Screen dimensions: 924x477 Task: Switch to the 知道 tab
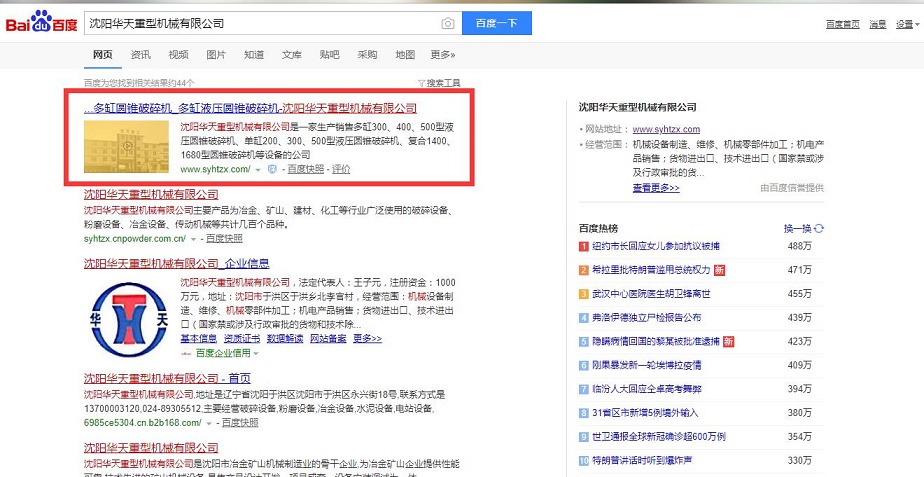pos(254,55)
